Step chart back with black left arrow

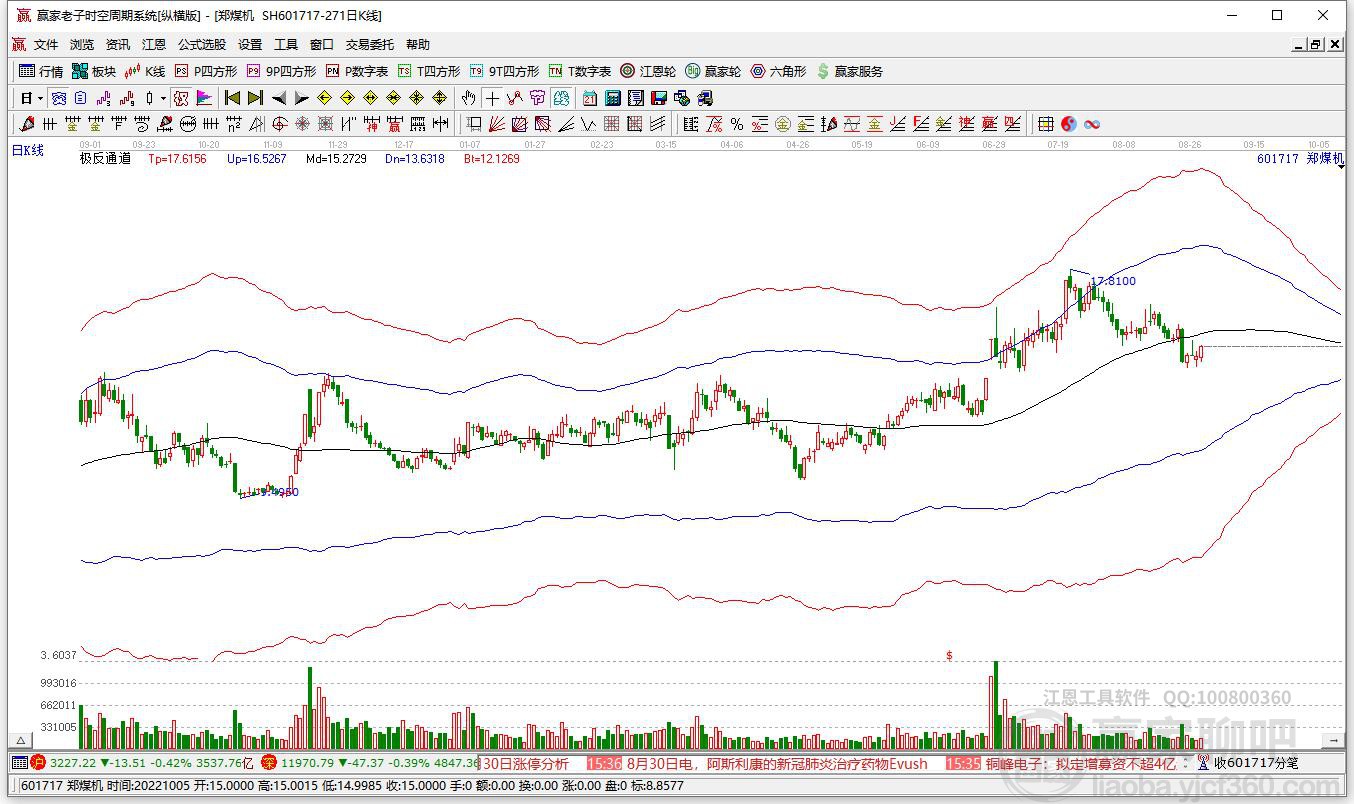(278, 98)
